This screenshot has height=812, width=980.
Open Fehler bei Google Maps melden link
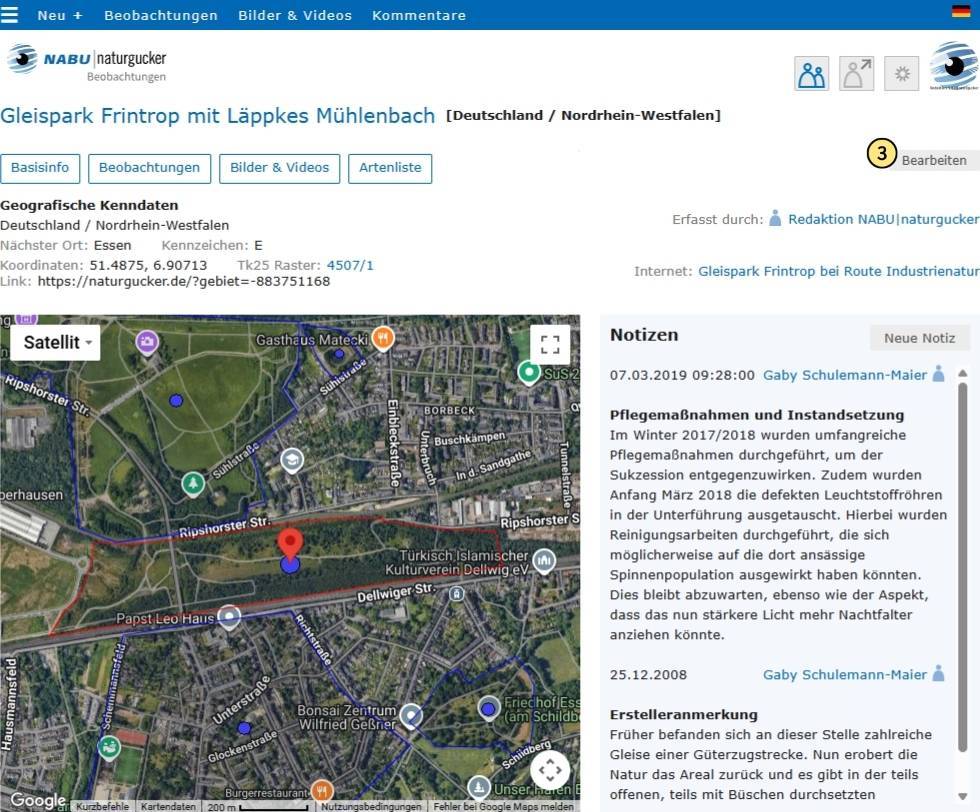coord(503,806)
